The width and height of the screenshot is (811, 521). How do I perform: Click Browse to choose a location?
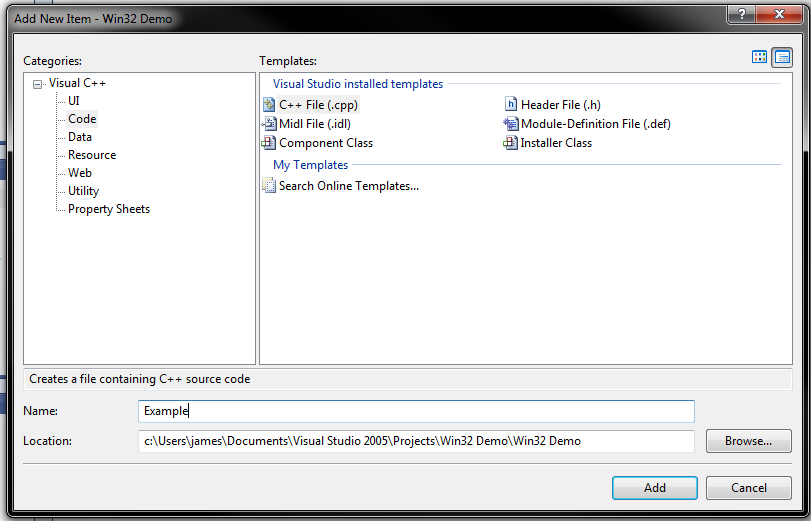pyautogui.click(x=748, y=441)
